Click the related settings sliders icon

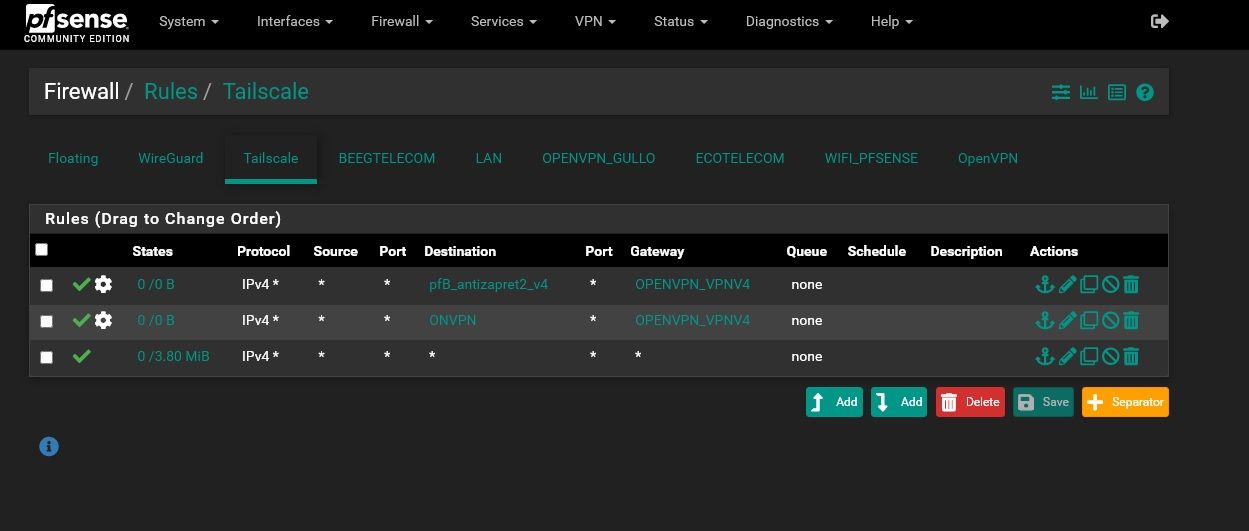(x=1061, y=92)
